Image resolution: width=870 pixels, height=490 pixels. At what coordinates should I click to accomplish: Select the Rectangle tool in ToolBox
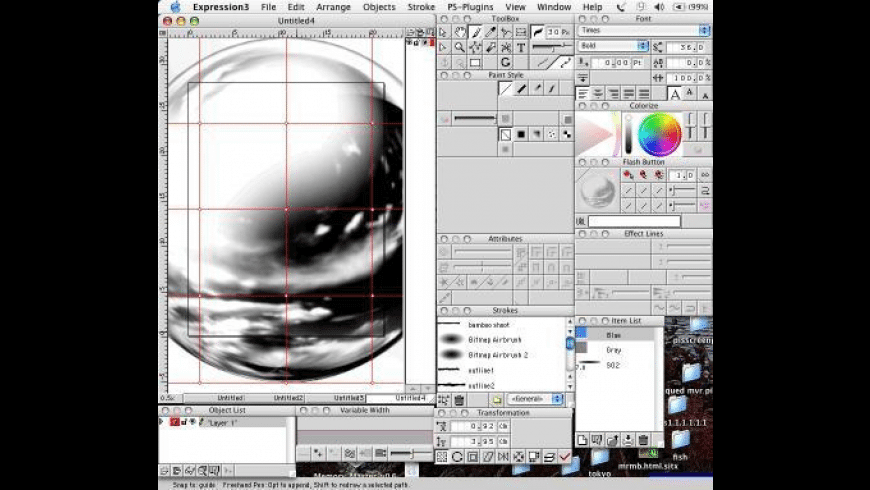click(475, 63)
